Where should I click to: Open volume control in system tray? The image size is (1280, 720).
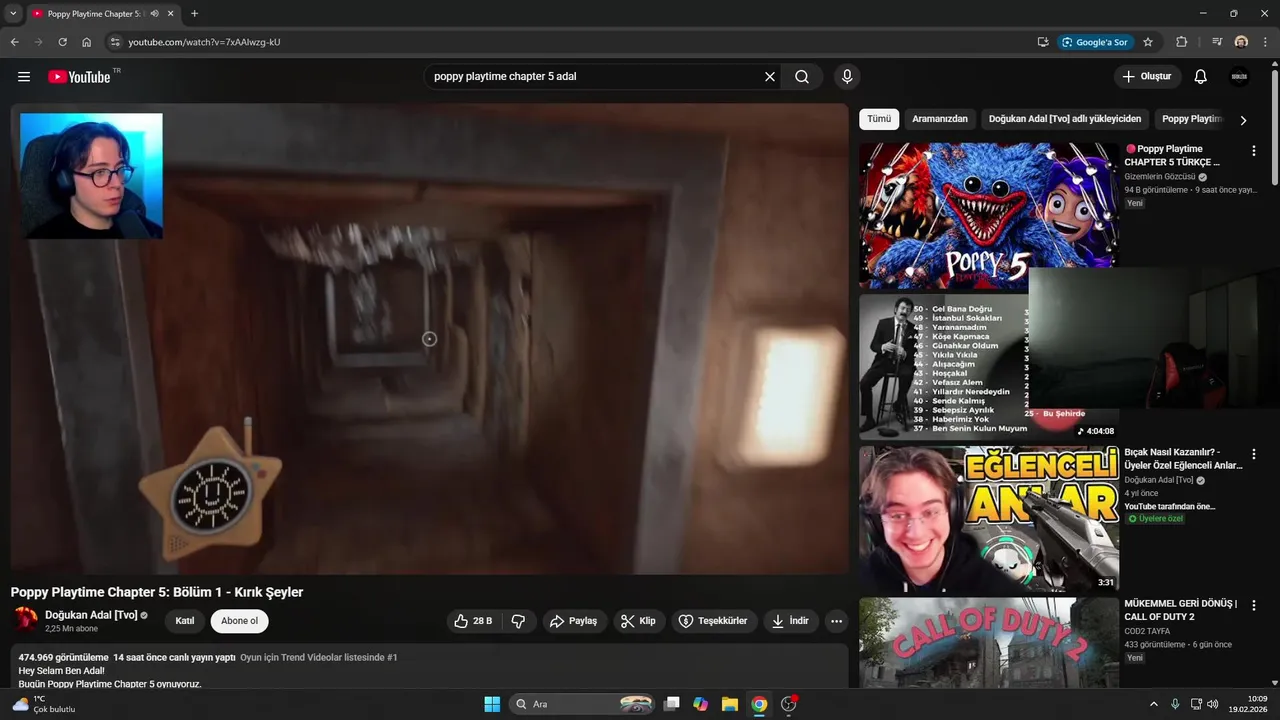[1212, 704]
